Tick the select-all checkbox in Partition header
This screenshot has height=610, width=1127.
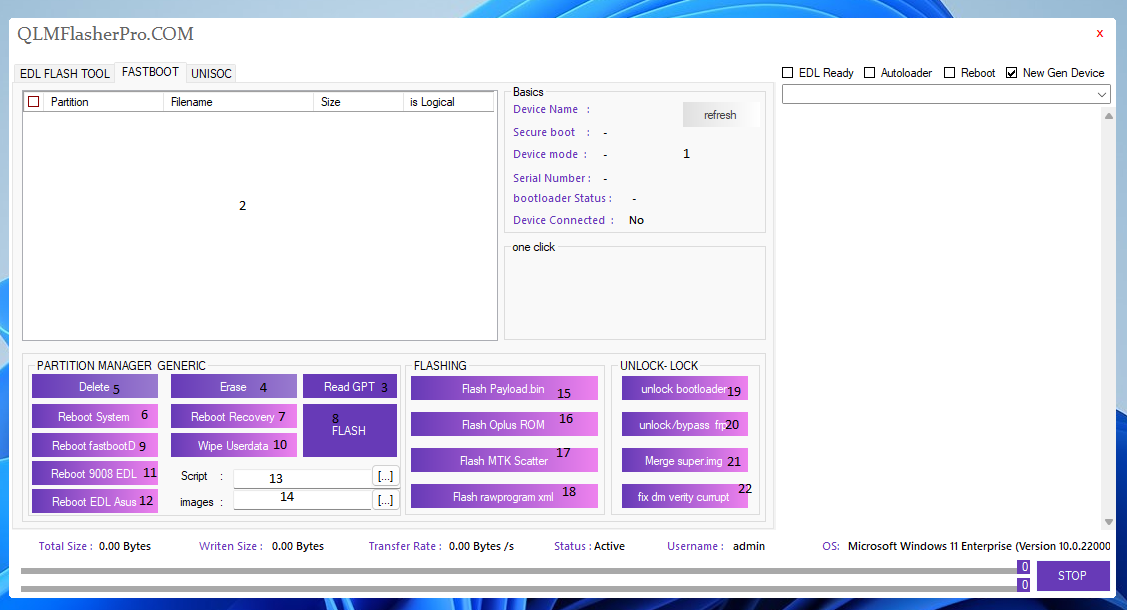point(34,102)
